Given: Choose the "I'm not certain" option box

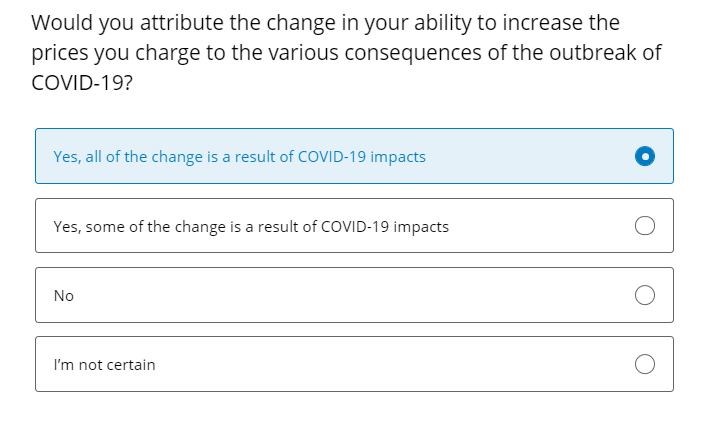Looking at the screenshot, I should click(x=355, y=364).
